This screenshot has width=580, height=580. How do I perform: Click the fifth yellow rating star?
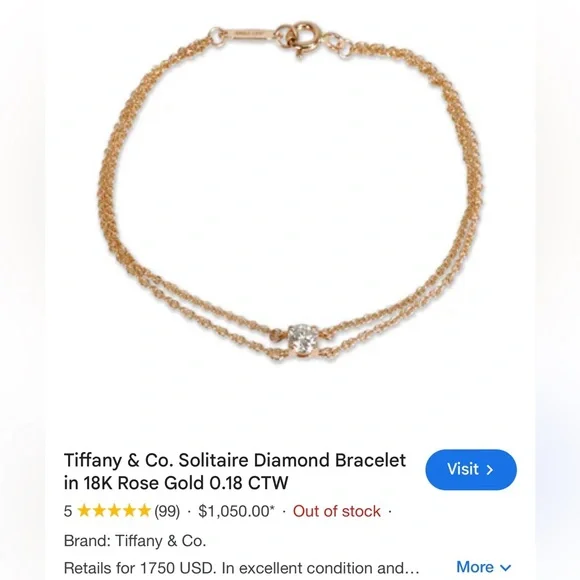[x=144, y=511]
